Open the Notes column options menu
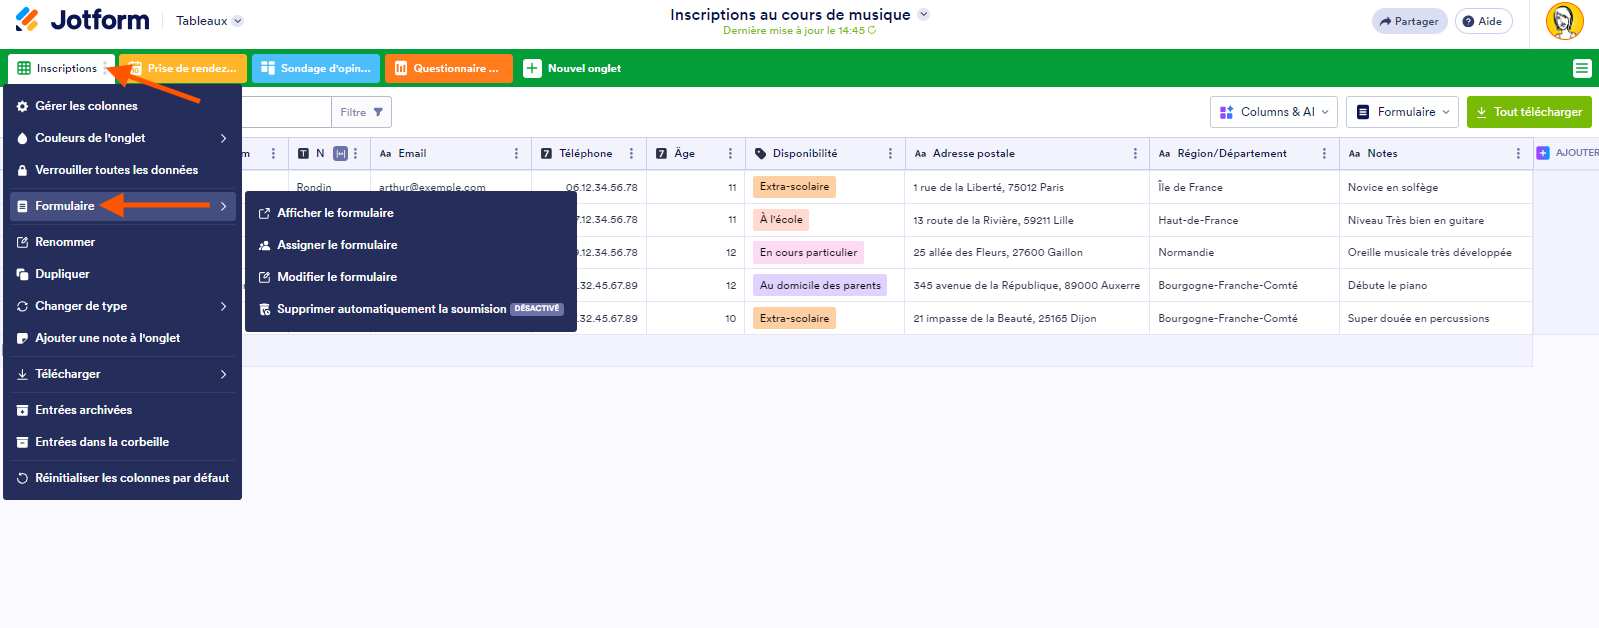The height and width of the screenshot is (628, 1599). [1518, 153]
